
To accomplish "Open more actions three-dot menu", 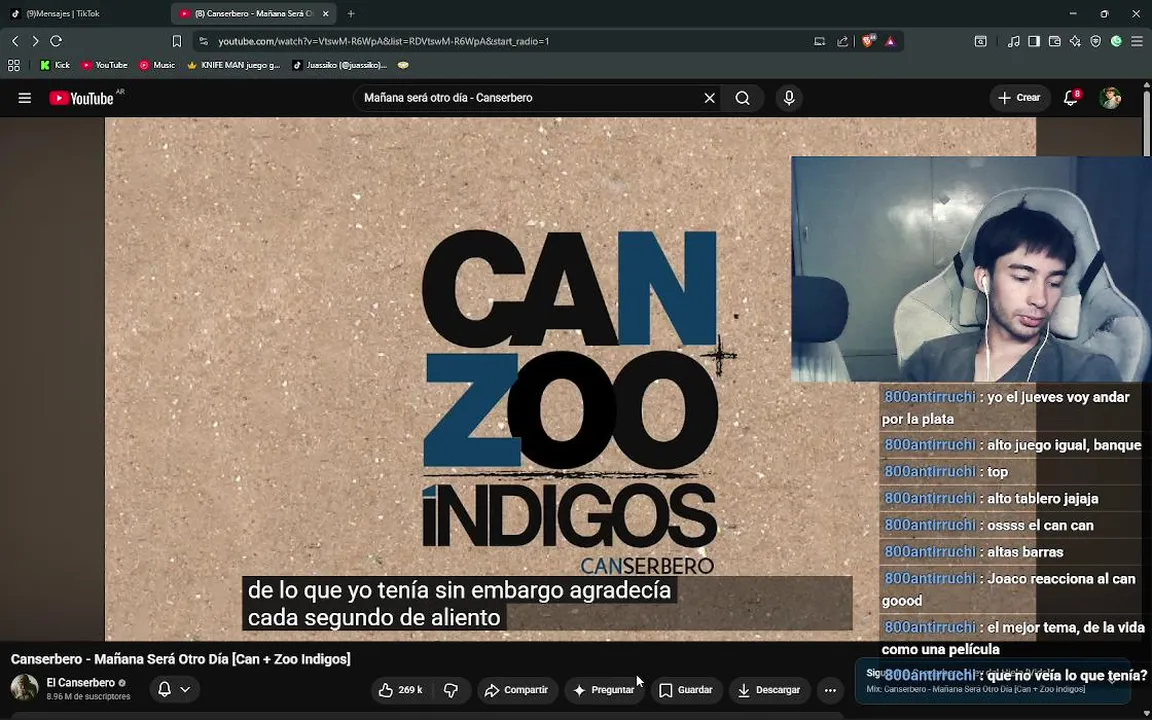I will [830, 690].
